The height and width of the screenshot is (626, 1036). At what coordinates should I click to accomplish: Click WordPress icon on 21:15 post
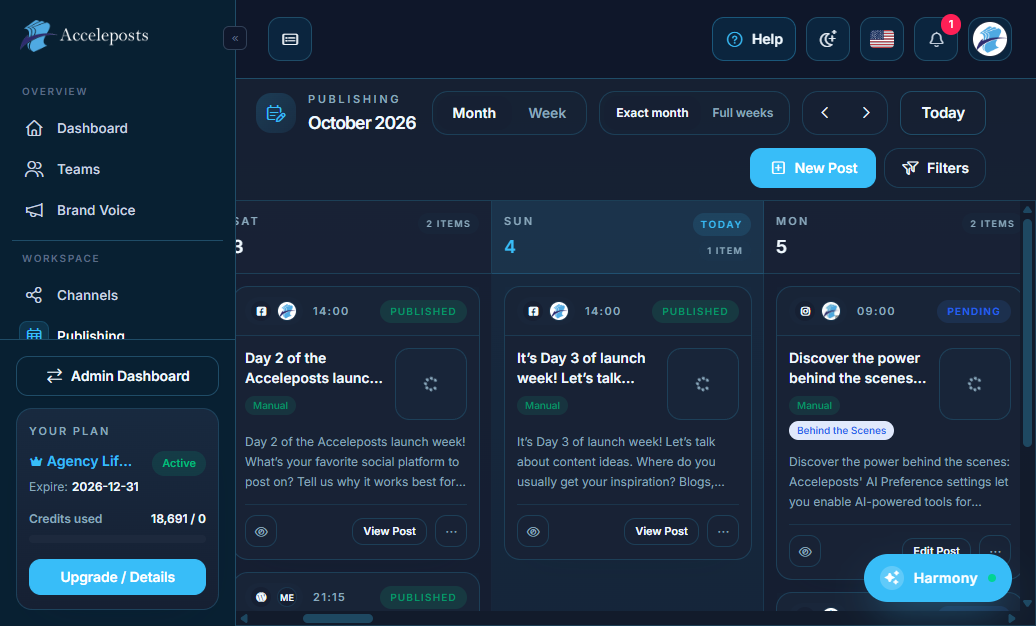click(x=262, y=597)
